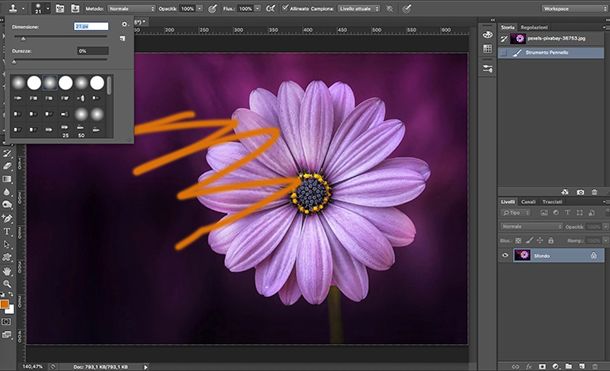Select the Blur tool
Image resolution: width=610 pixels, height=371 pixels.
click(x=7, y=192)
